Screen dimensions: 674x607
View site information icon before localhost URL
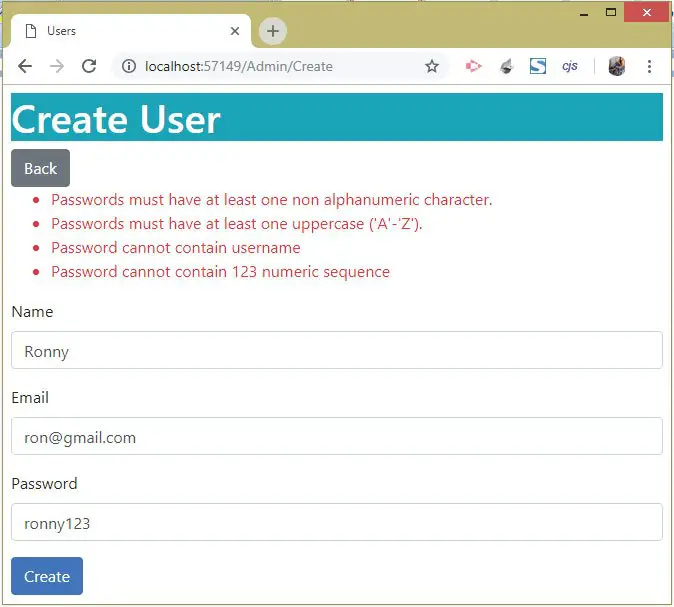(128, 66)
